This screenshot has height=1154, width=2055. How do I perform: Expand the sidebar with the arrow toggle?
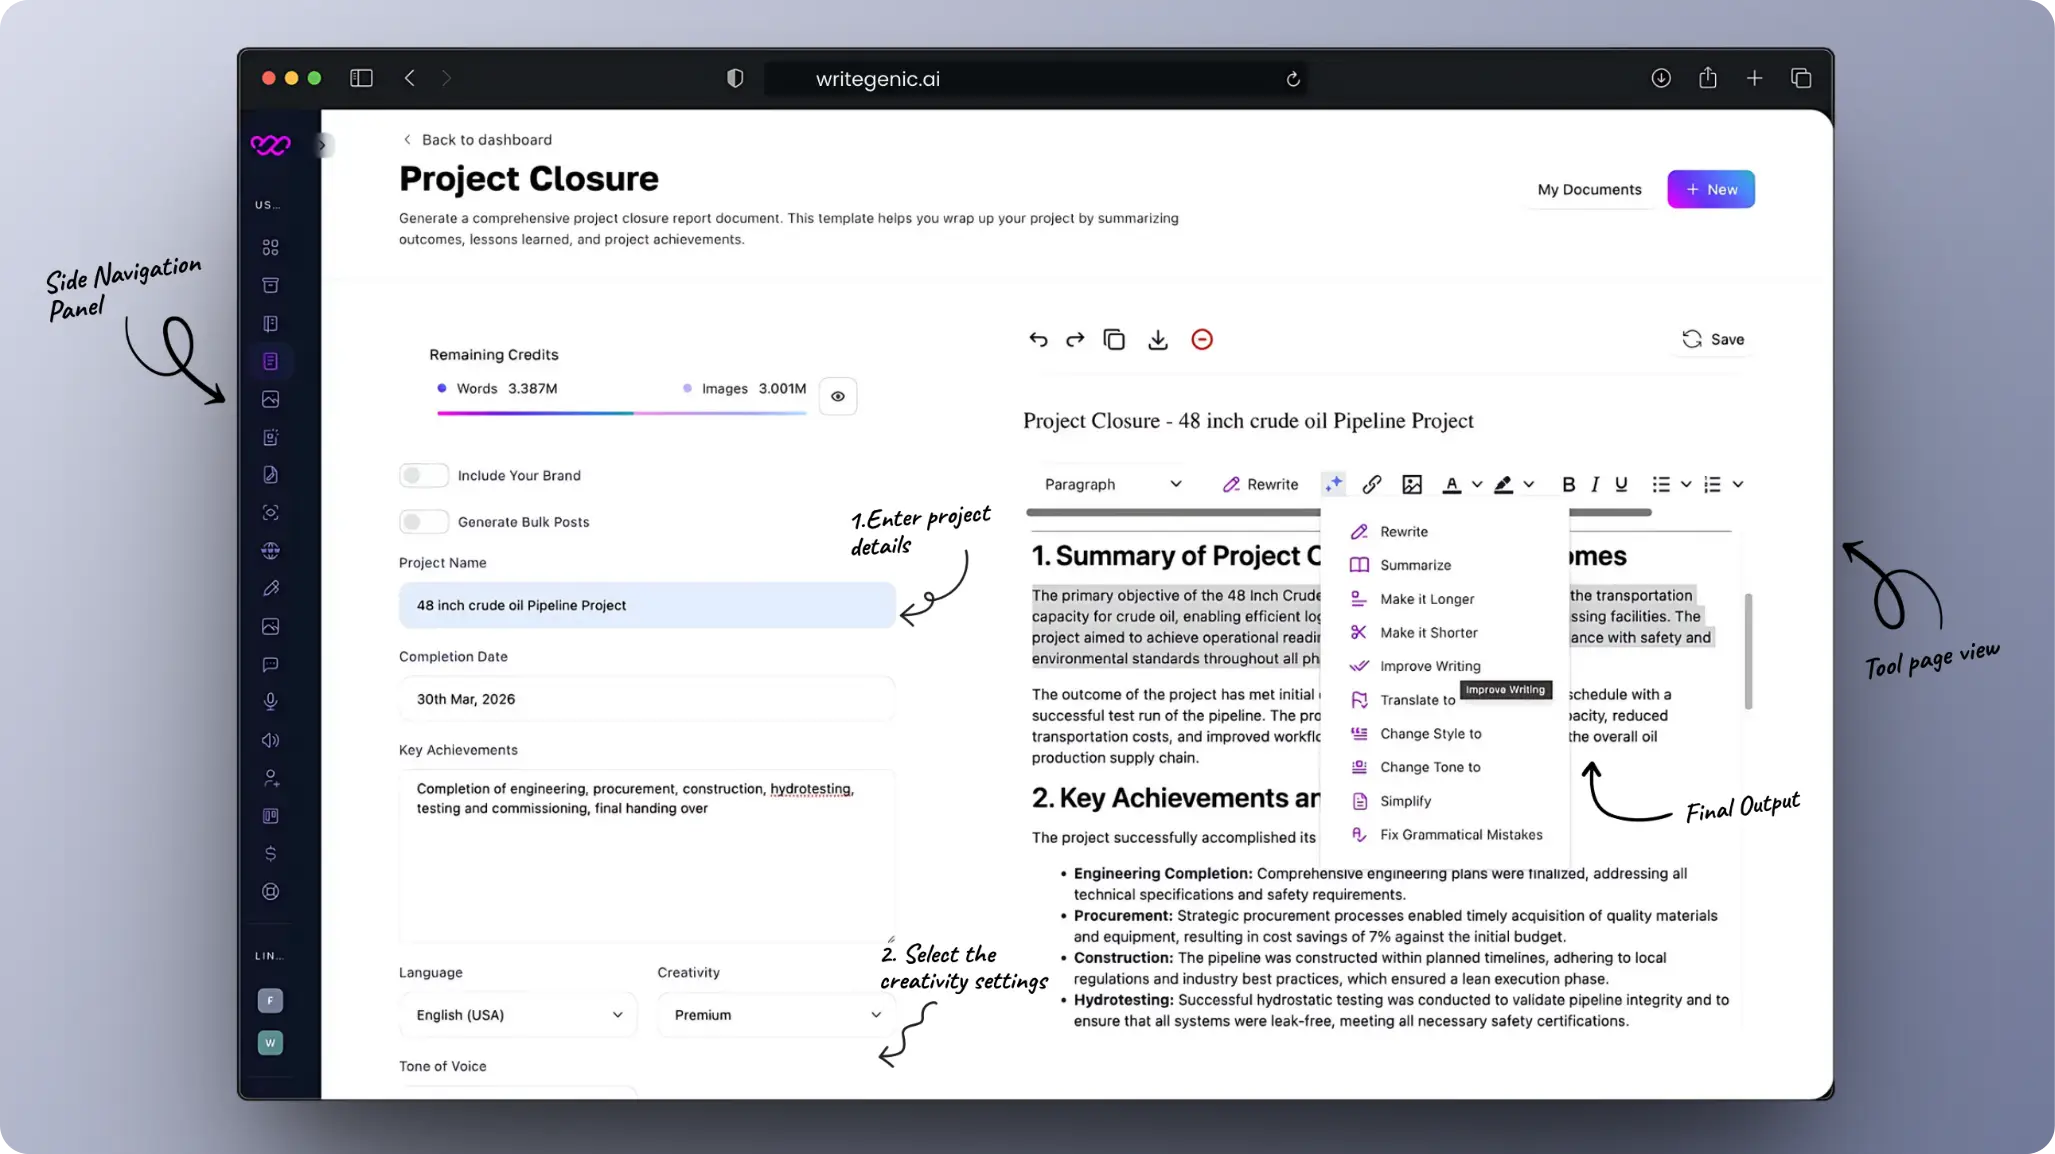click(322, 145)
